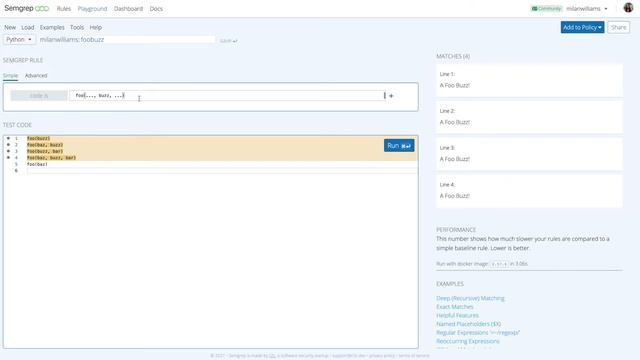Open the milanwilliams account dropdown
Viewport: 640px width, 360px height.
coord(587,9)
